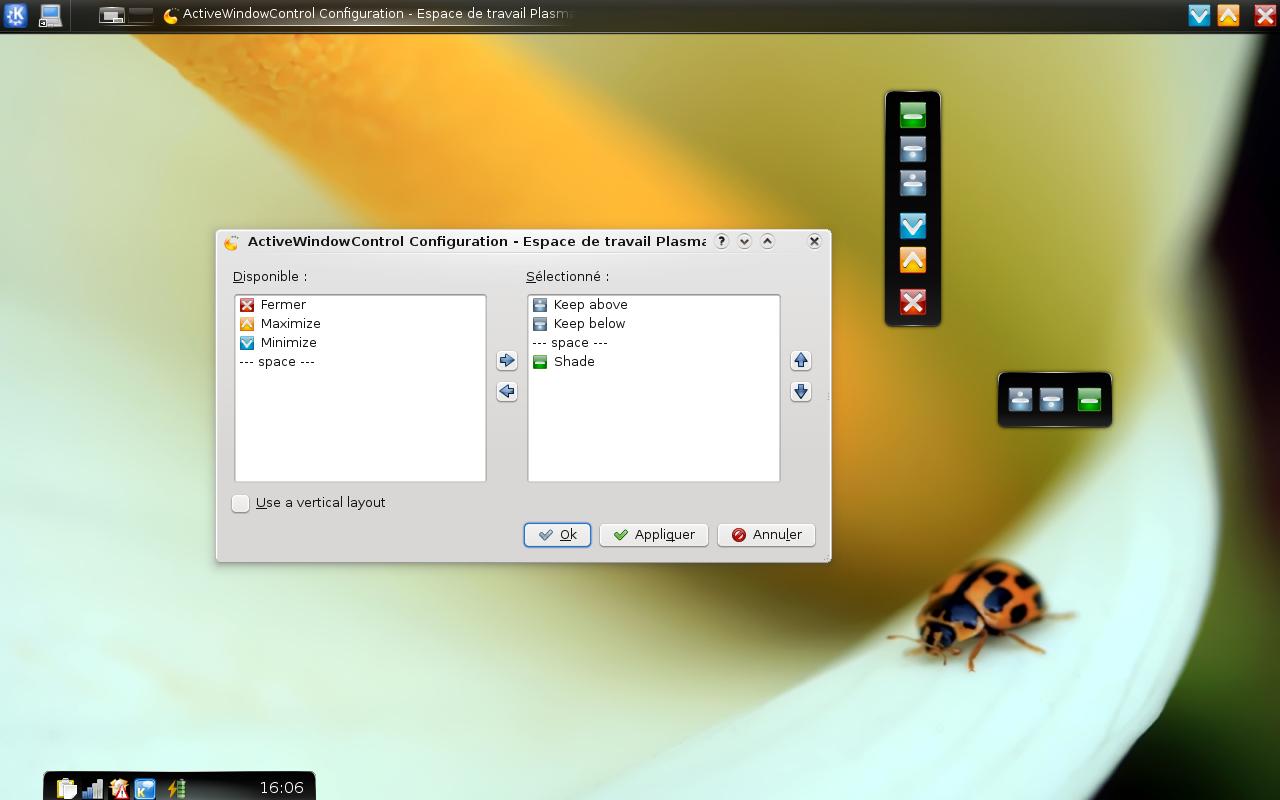This screenshot has width=1280, height=800.
Task: Click Keep below icon in horizontal widget
Action: coord(1051,400)
